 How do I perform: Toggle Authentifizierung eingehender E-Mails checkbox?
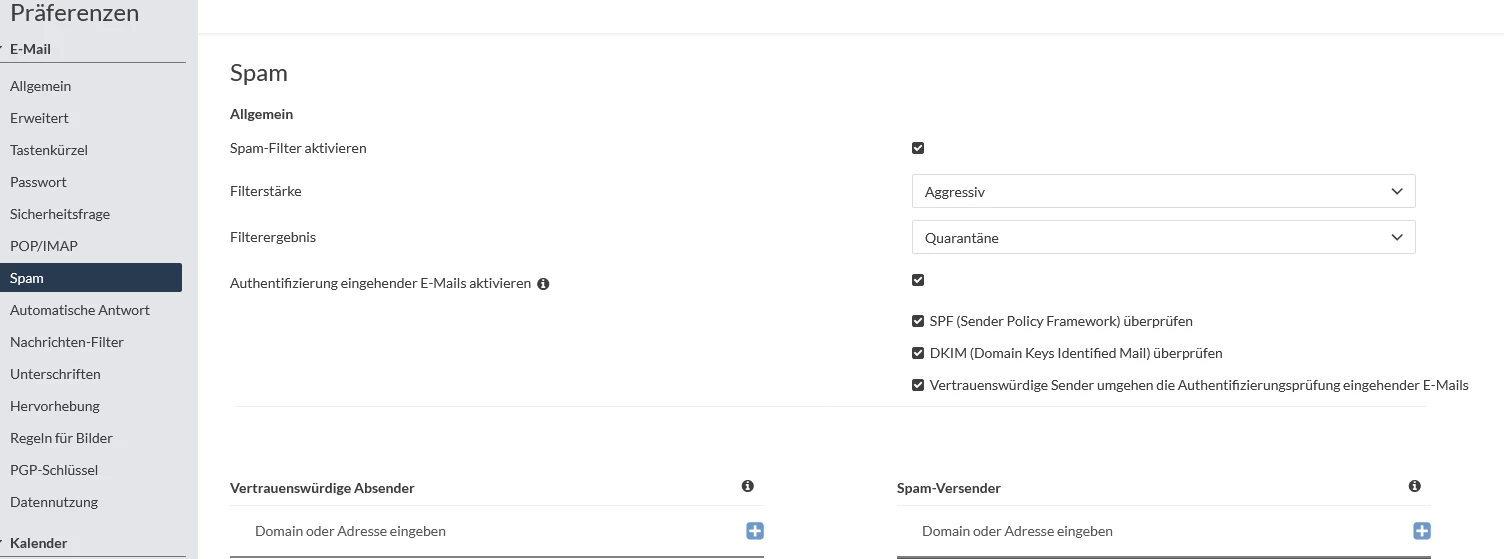918,280
